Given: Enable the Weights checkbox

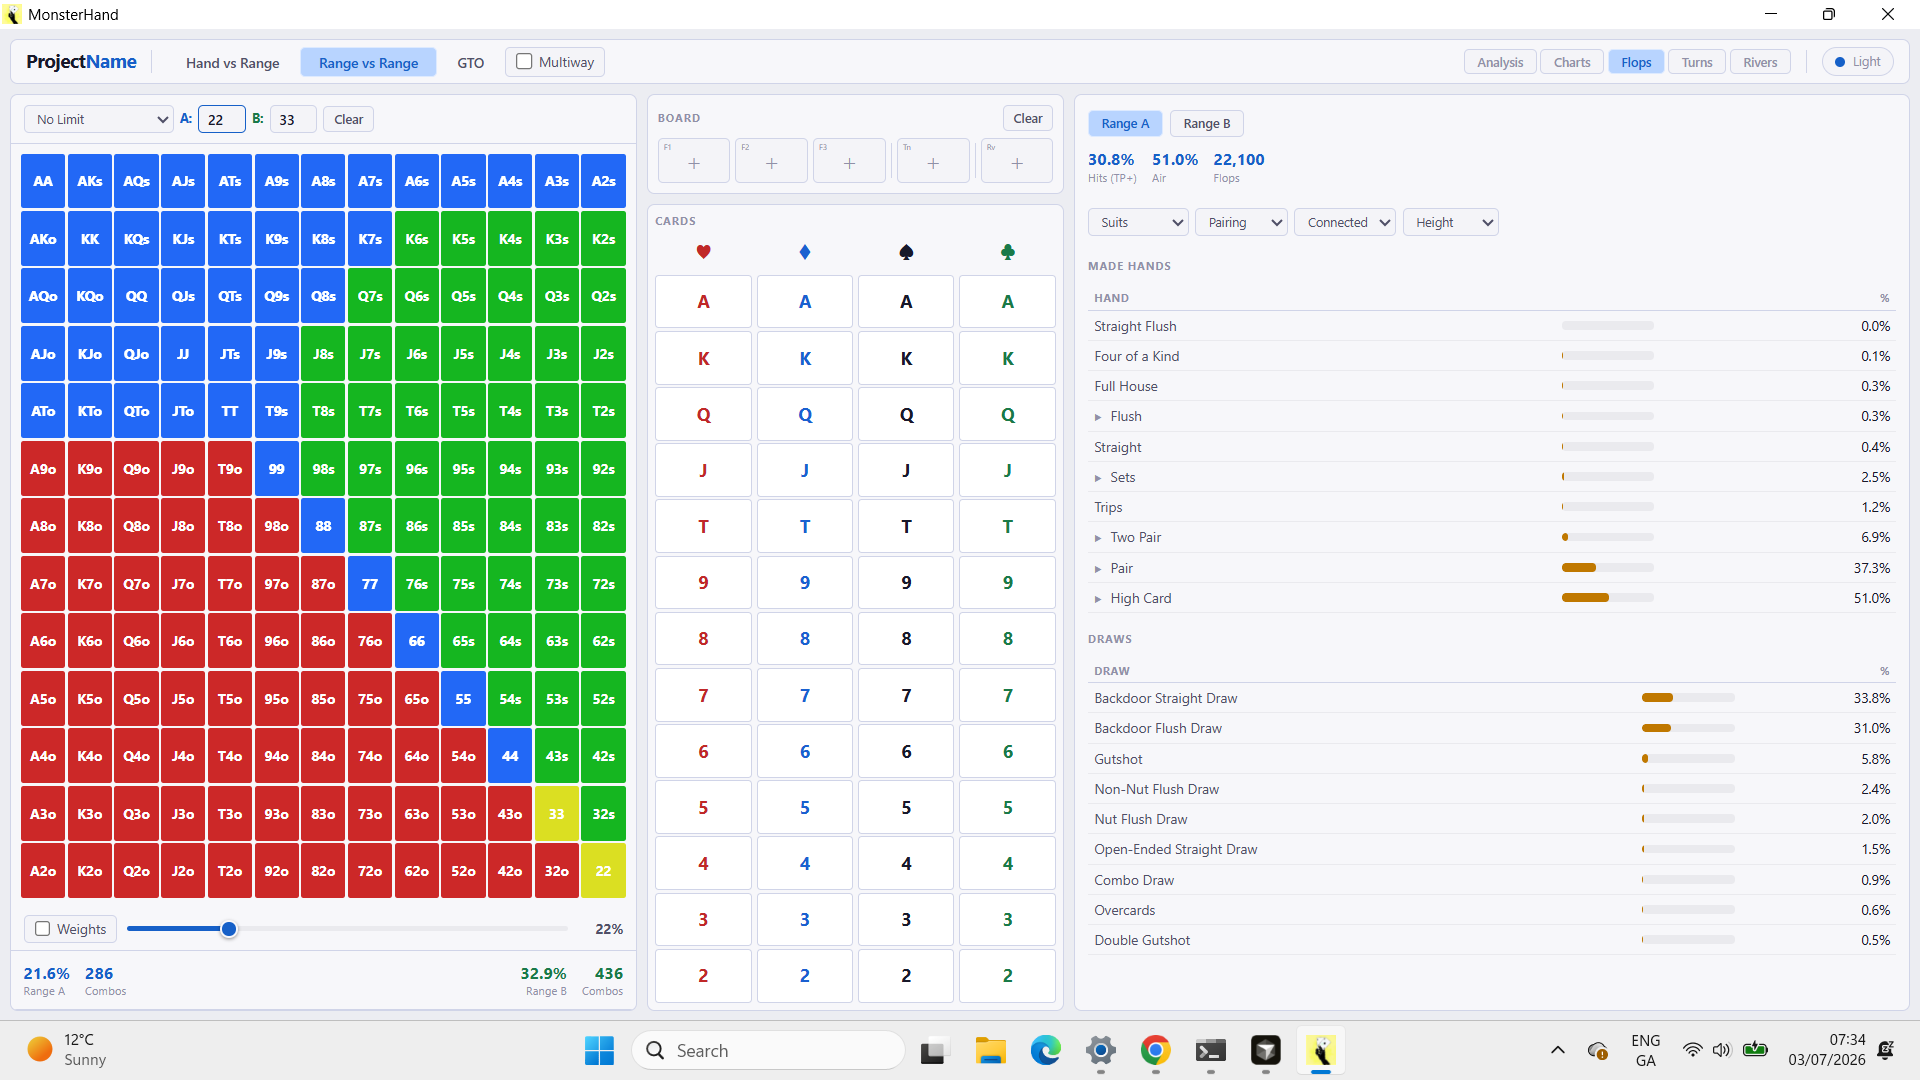Looking at the screenshot, I should [43, 929].
